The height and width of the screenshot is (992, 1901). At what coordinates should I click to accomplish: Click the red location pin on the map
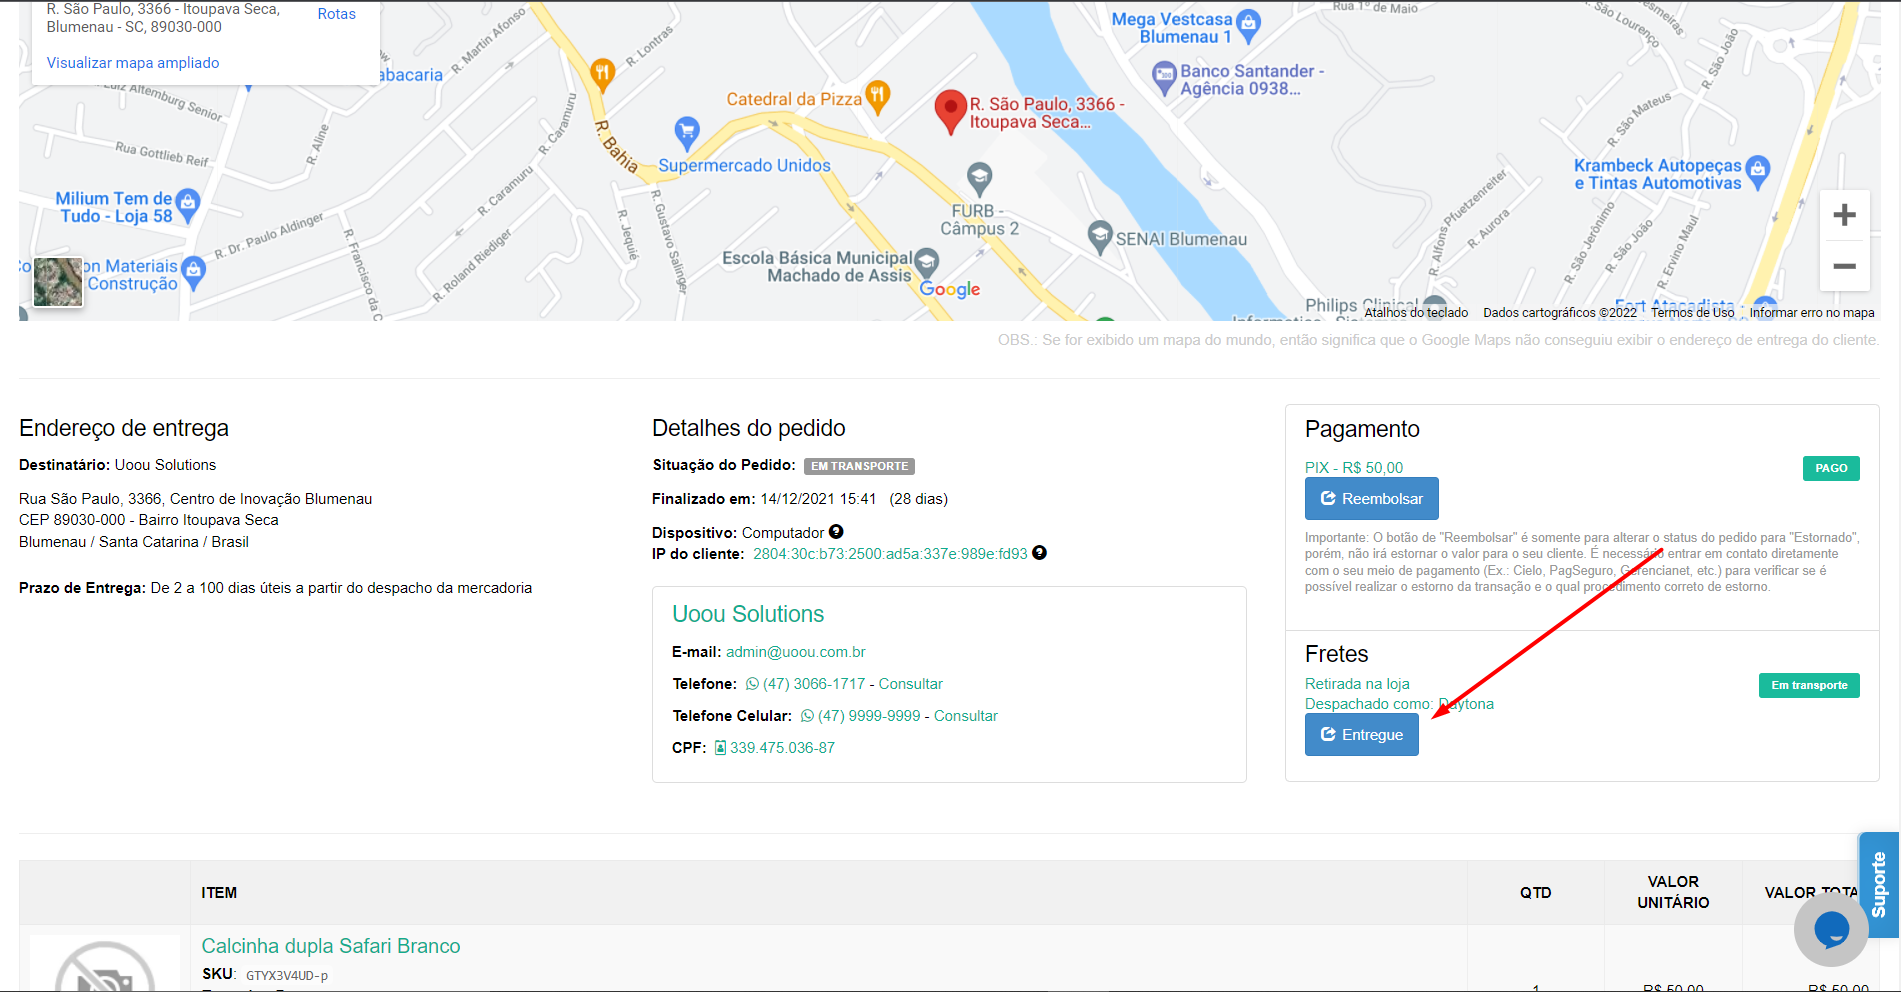click(950, 112)
